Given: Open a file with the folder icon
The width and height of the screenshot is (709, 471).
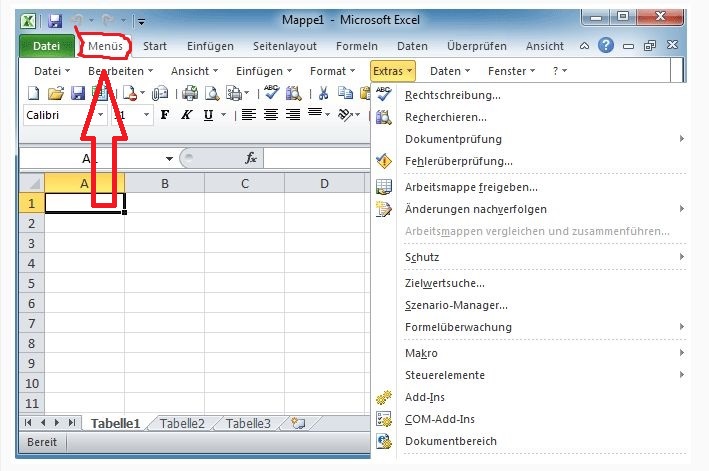Looking at the screenshot, I should click(x=56, y=94).
